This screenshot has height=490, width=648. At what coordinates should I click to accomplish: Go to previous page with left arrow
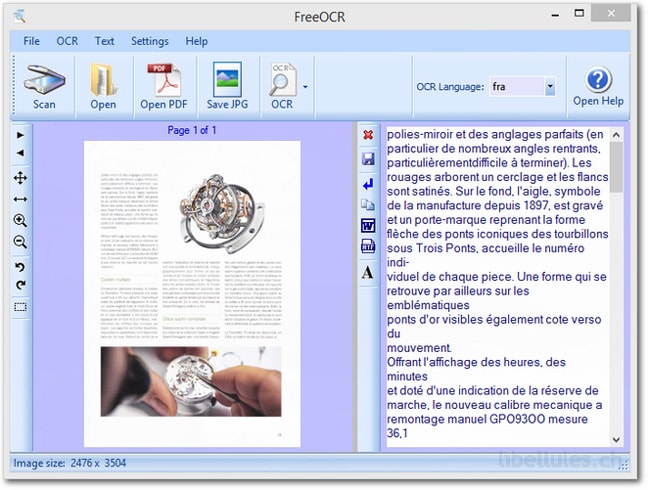(x=20, y=153)
